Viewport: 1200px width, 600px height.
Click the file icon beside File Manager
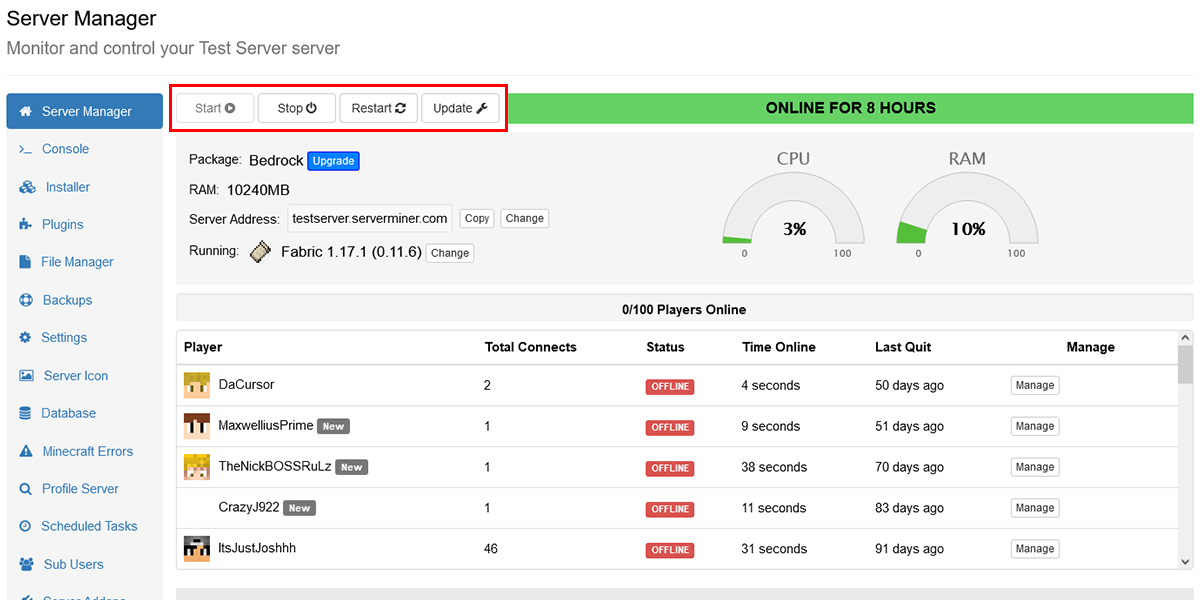(25, 262)
